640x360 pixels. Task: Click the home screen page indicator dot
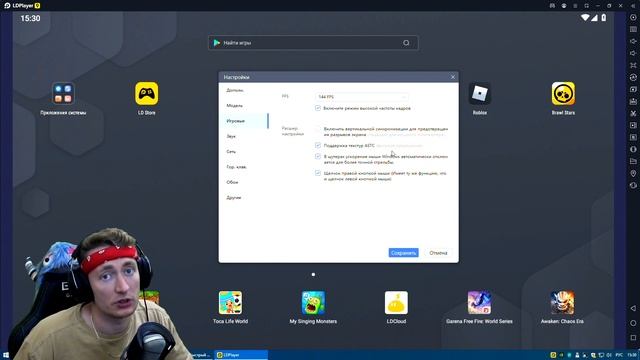tap(313, 275)
